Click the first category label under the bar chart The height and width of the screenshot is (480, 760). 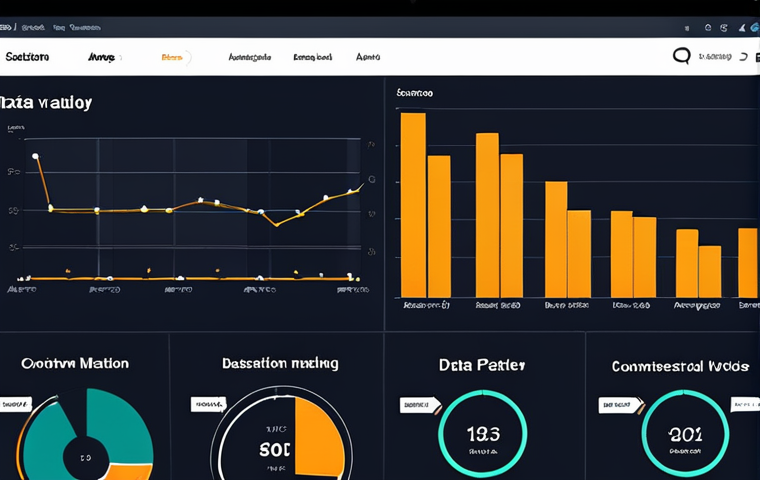(427, 305)
